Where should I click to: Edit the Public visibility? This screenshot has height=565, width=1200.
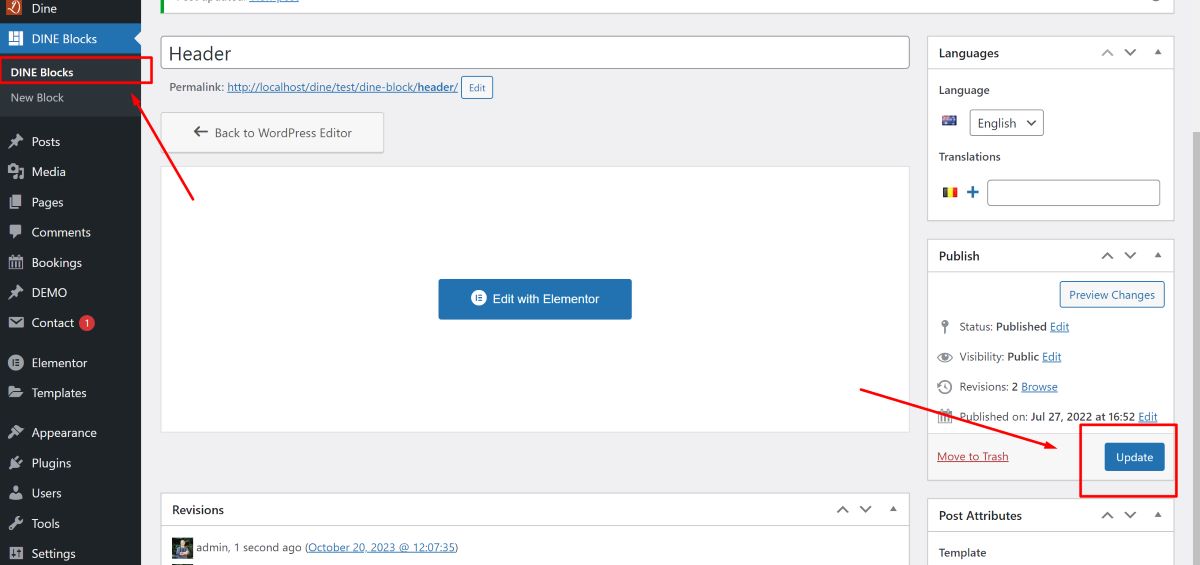[1052, 357]
